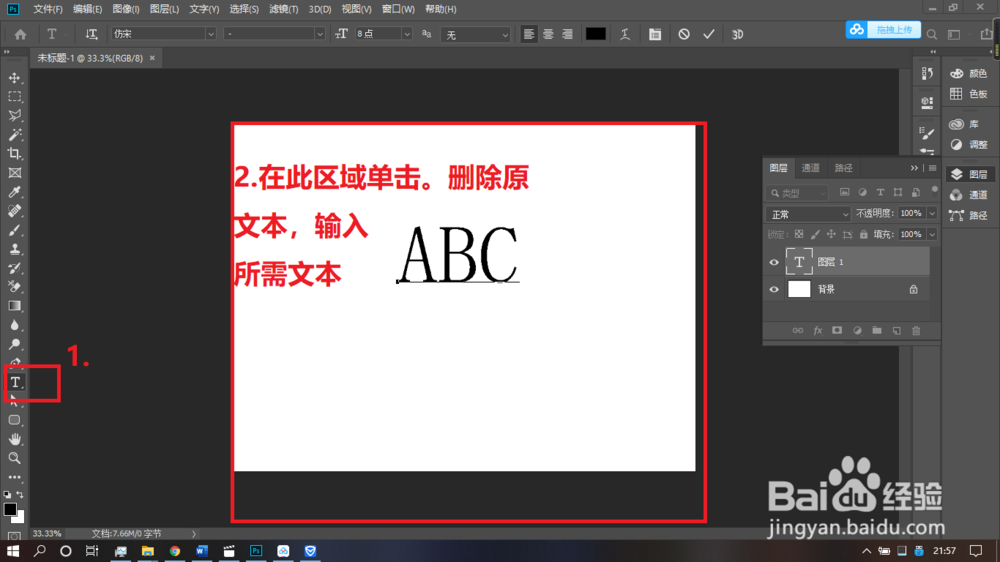Toggle filter for pixel layers
The image size is (1000, 562).
pos(844,193)
